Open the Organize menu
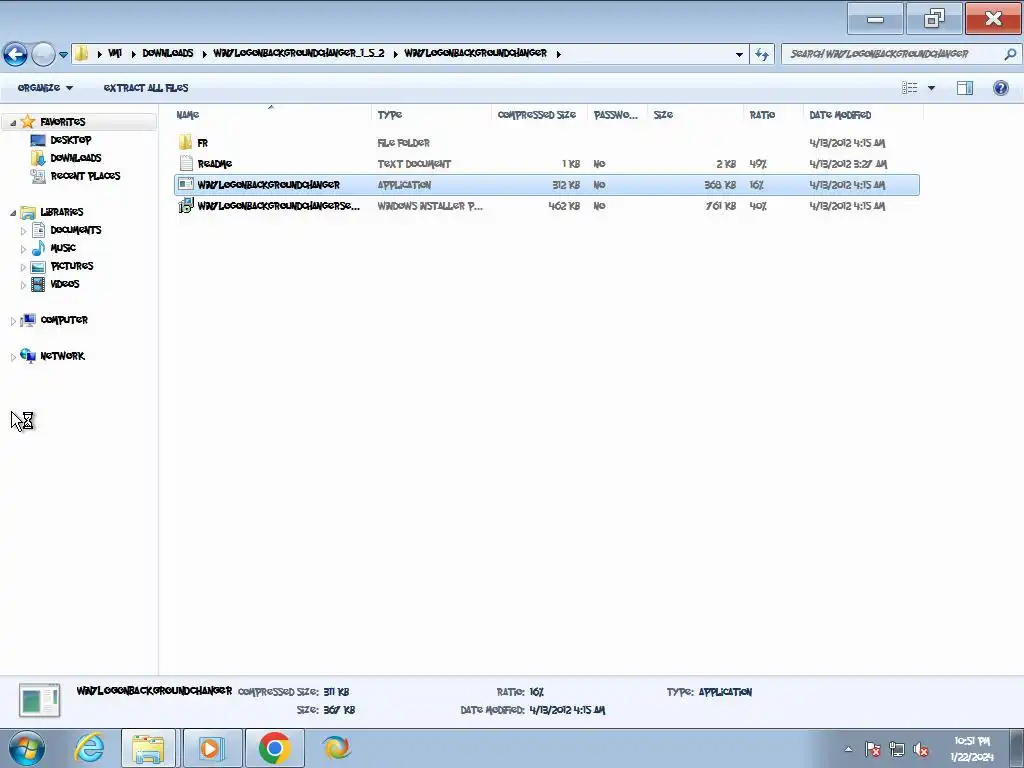 coord(45,88)
